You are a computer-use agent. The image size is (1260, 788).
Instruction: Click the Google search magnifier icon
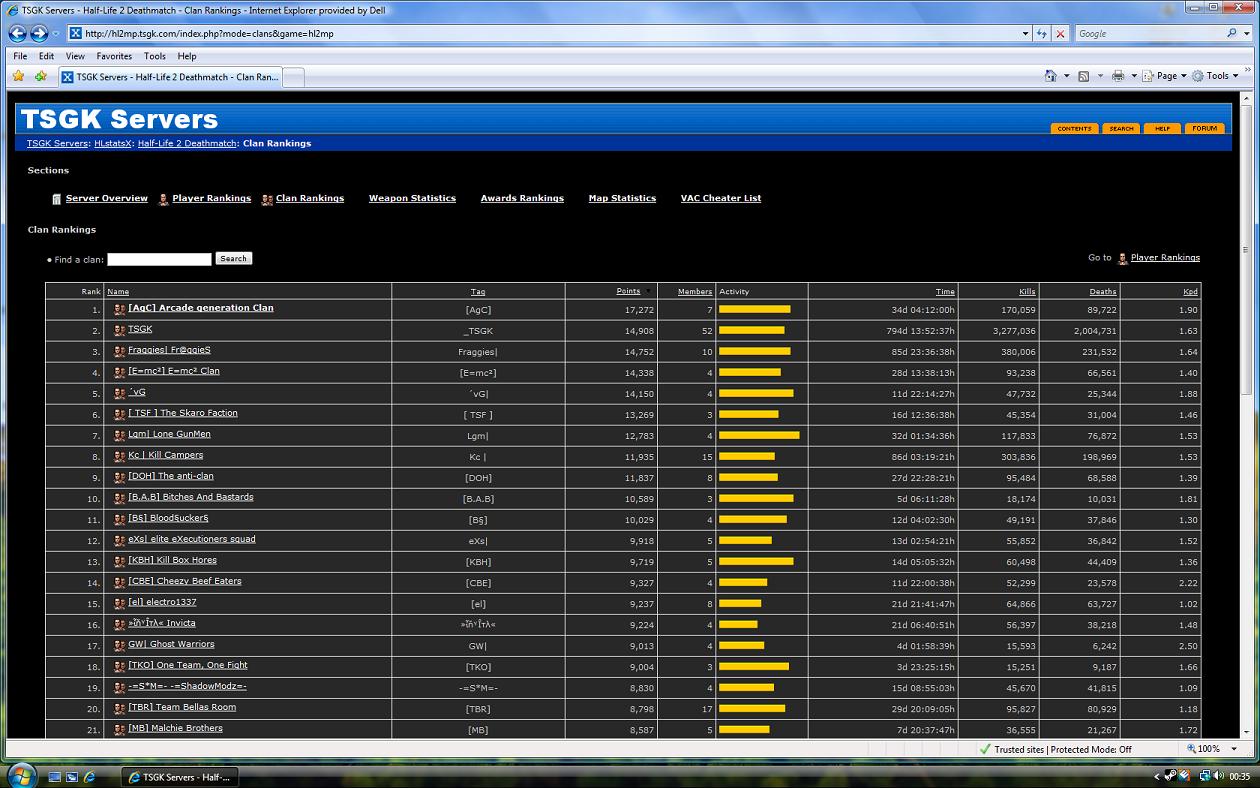(x=1232, y=33)
